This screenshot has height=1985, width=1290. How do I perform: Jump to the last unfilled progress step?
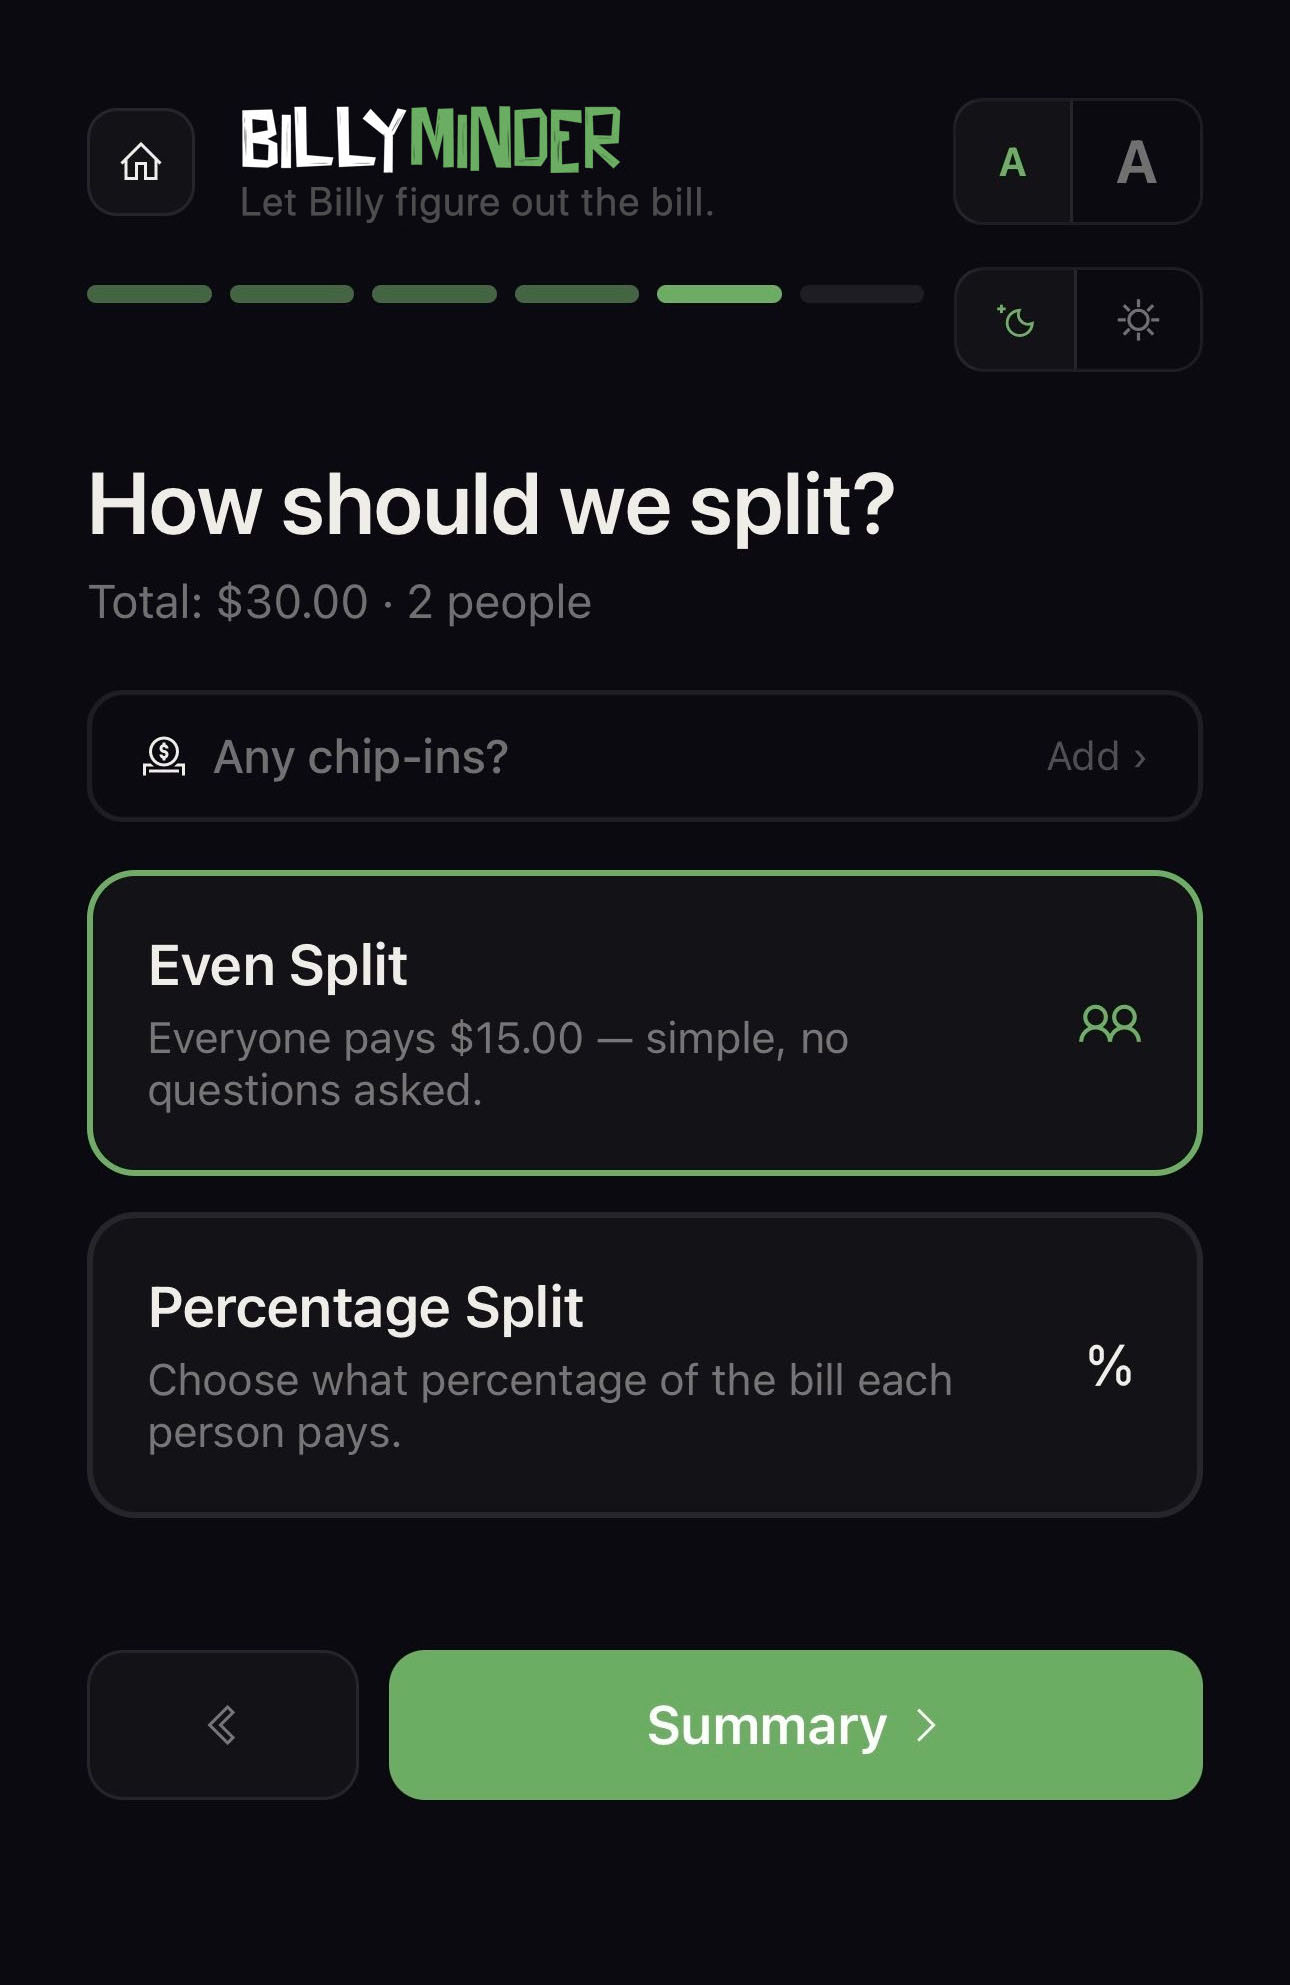pos(862,294)
